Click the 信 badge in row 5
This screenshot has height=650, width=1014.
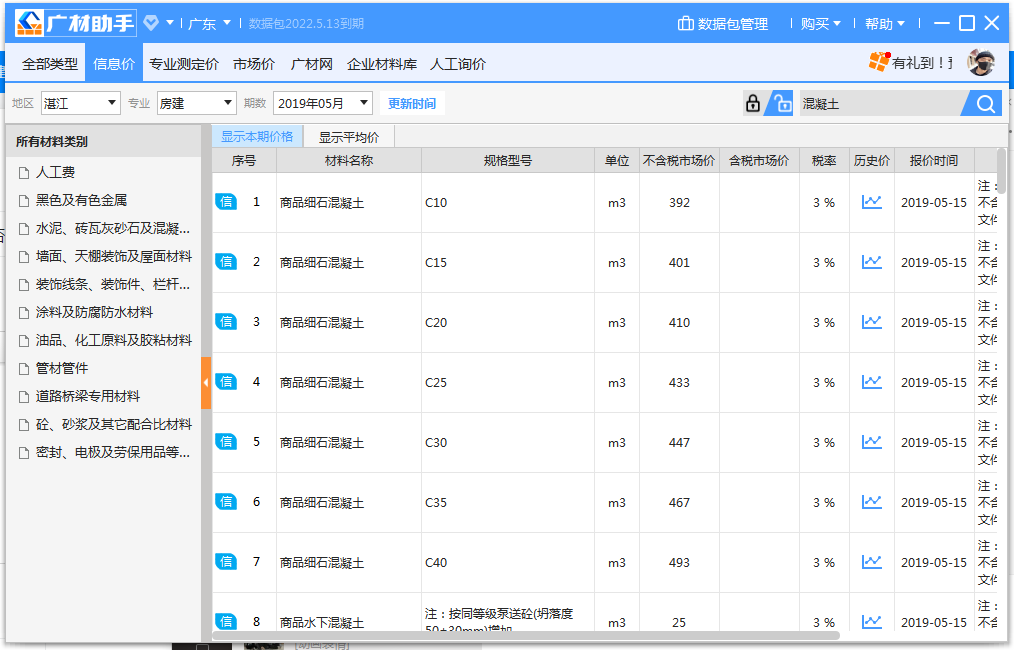226,442
